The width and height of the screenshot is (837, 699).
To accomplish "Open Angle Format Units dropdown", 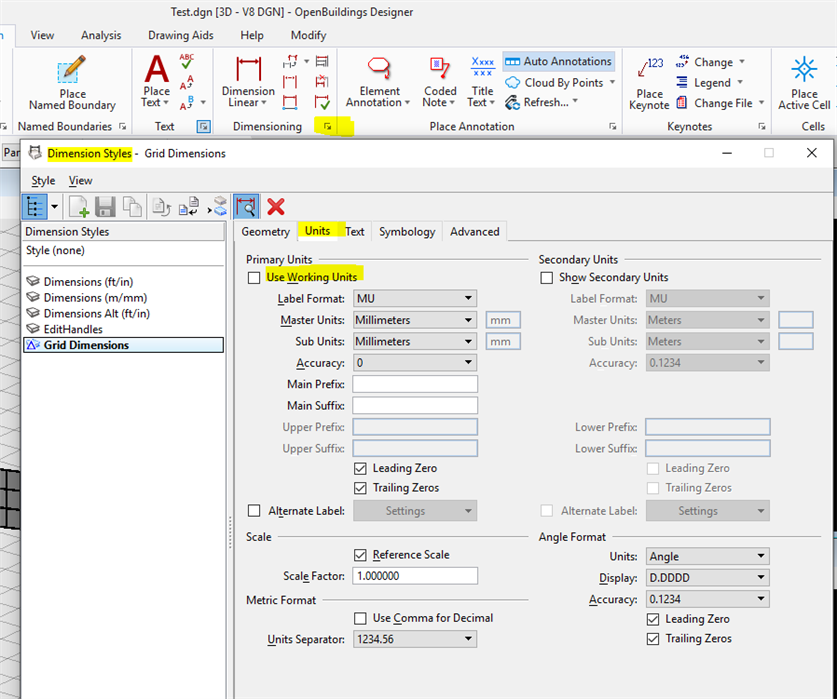I will 707,556.
